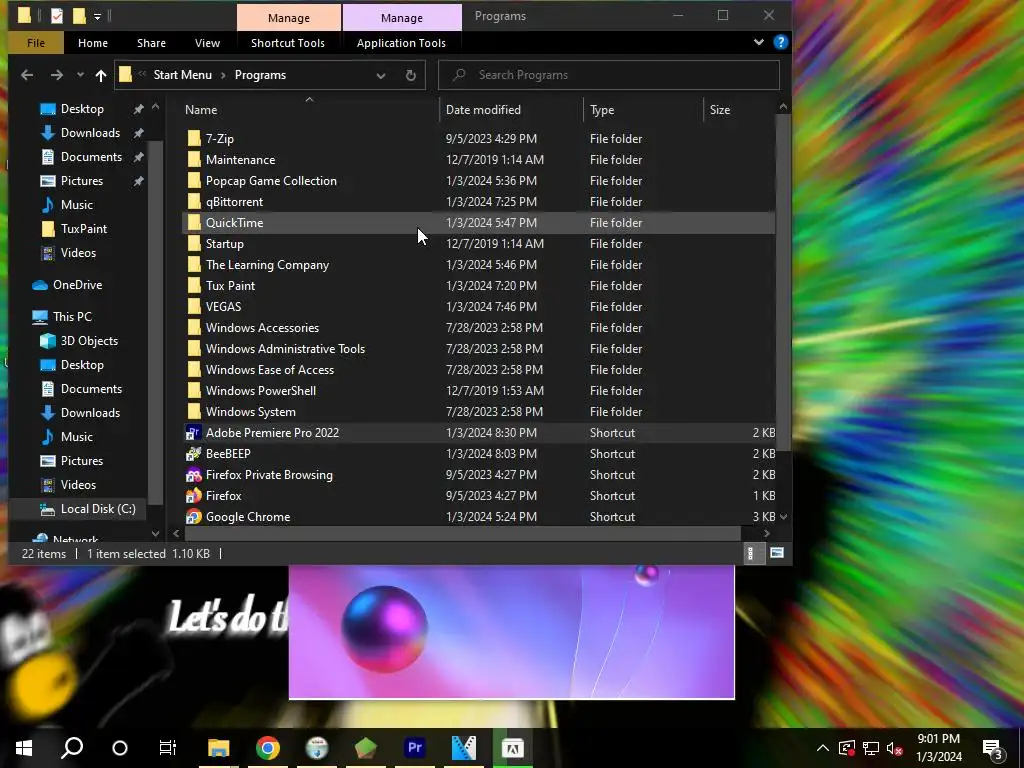The image size is (1024, 768).
Task: Unpin Desktop from Quick access
Action: (138, 109)
